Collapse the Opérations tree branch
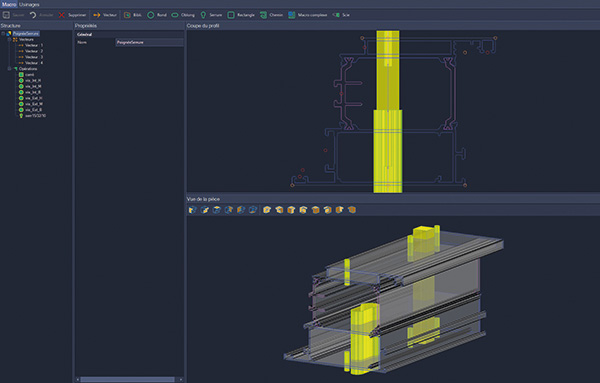600x383 pixels. pos(9,69)
